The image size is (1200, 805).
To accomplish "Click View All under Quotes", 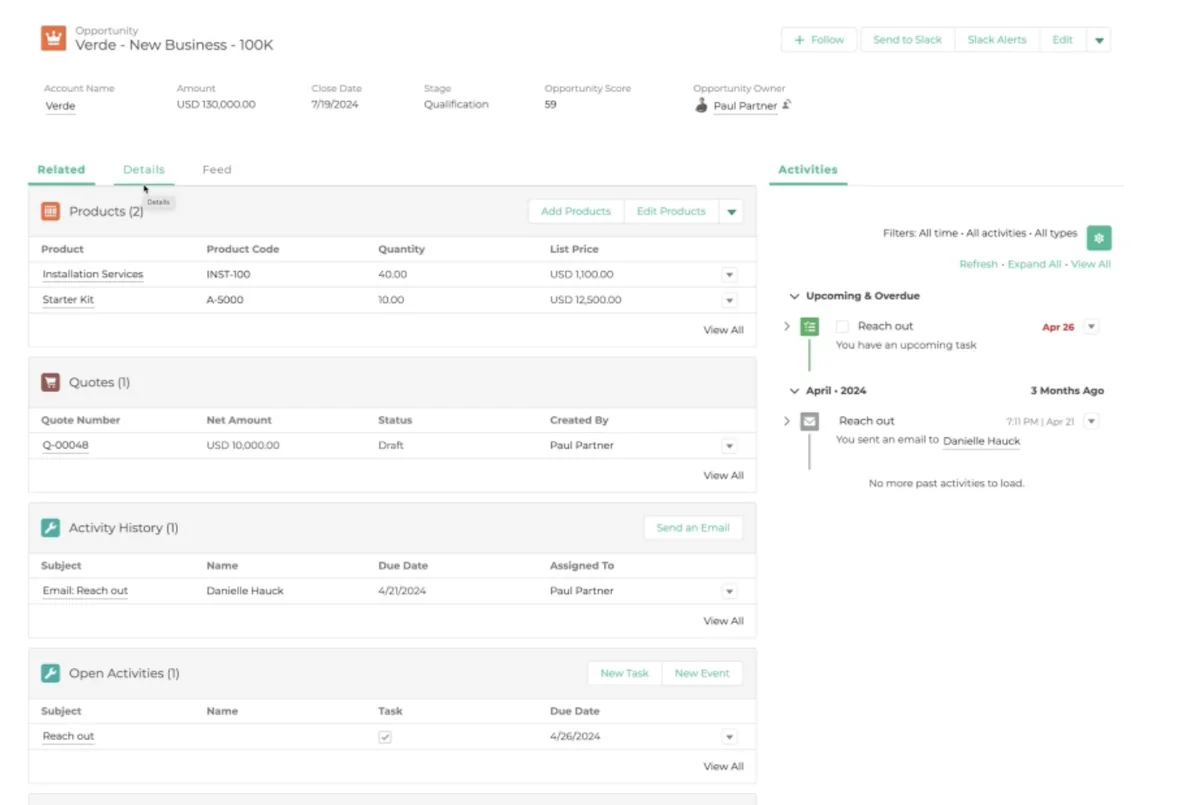I will (x=723, y=475).
